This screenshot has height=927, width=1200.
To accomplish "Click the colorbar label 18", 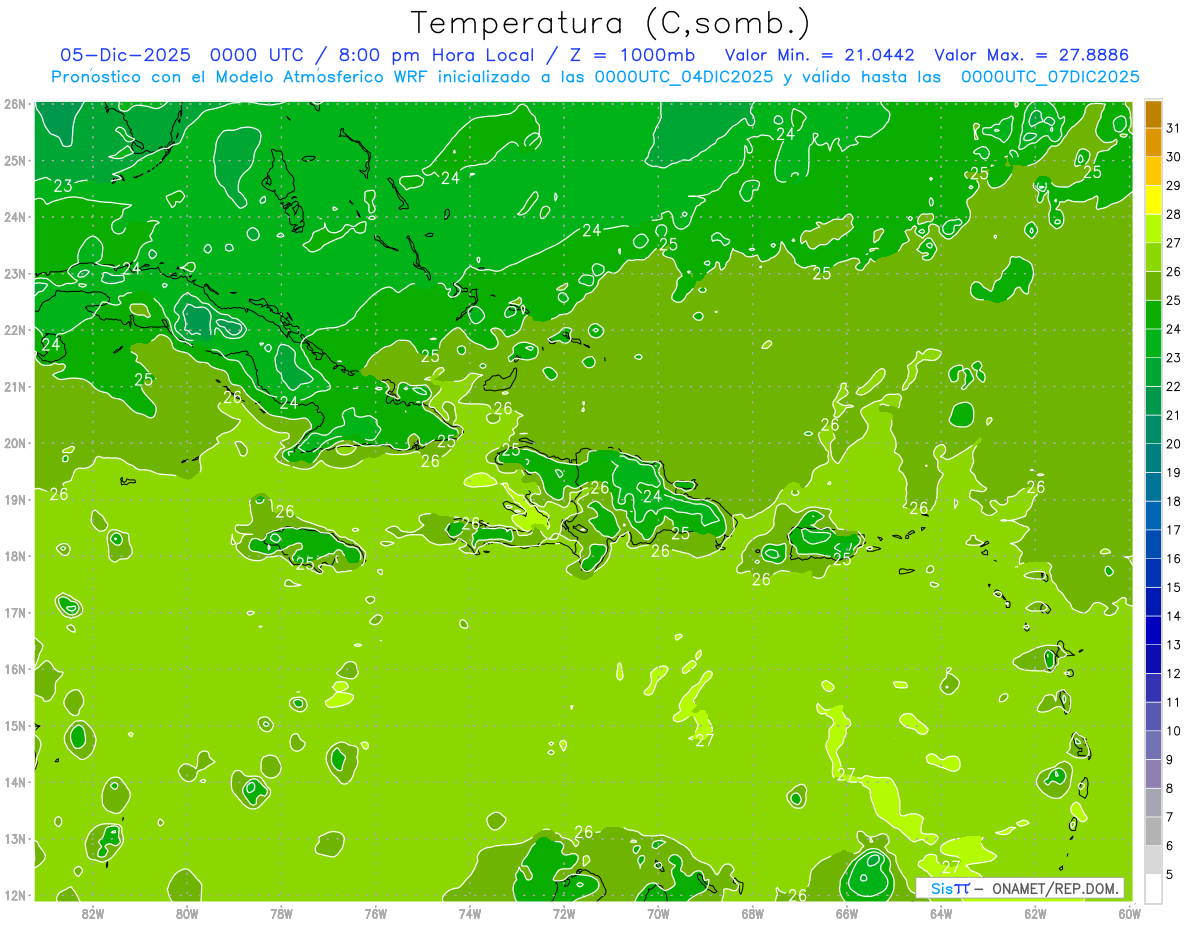I will pos(1173,501).
